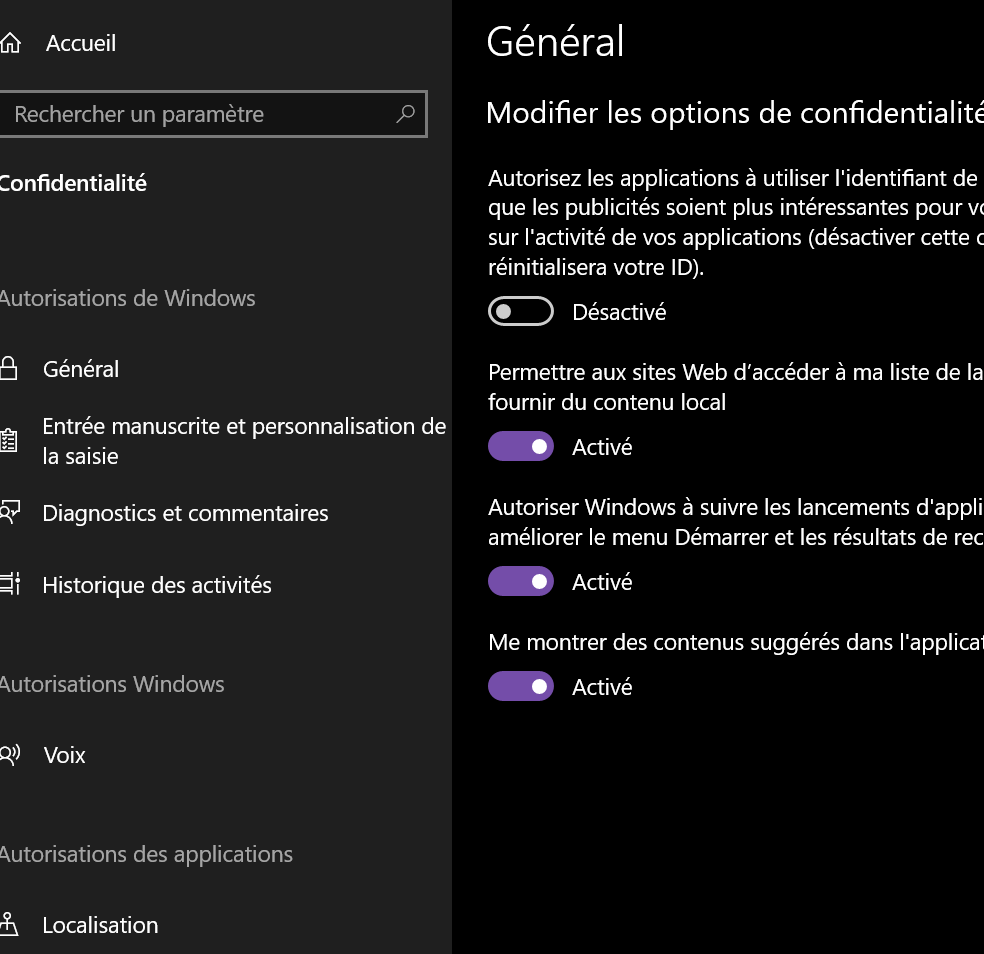The width and height of the screenshot is (984, 954).
Task: Open Voix settings page
Action: click(x=64, y=755)
